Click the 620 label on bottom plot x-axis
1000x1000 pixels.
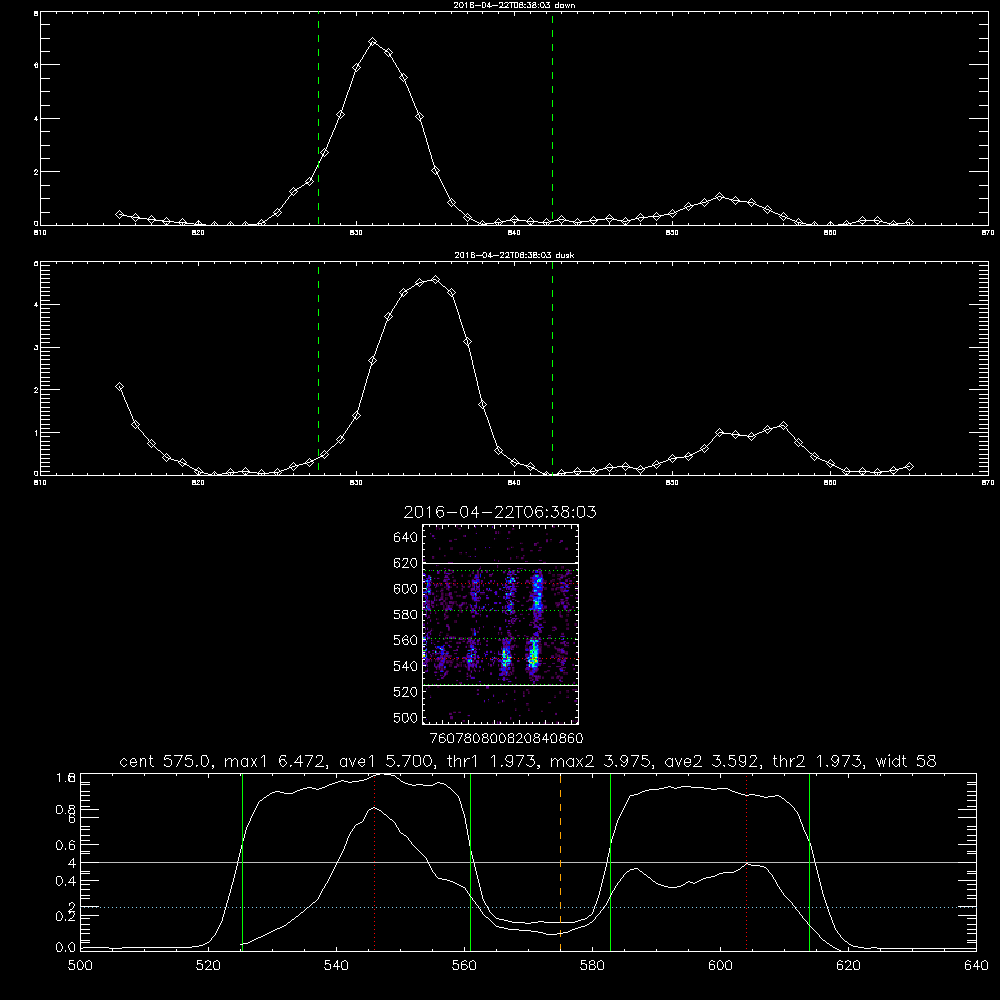pos(848,966)
